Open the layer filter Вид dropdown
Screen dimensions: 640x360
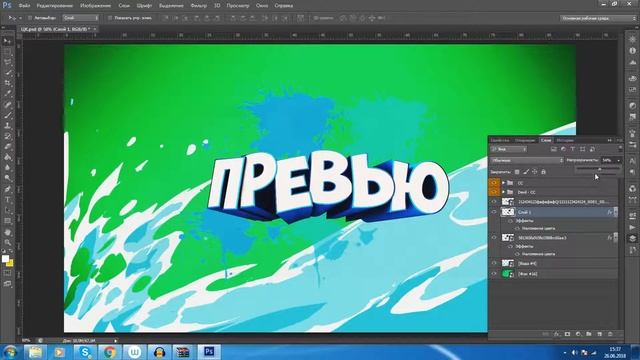509,149
